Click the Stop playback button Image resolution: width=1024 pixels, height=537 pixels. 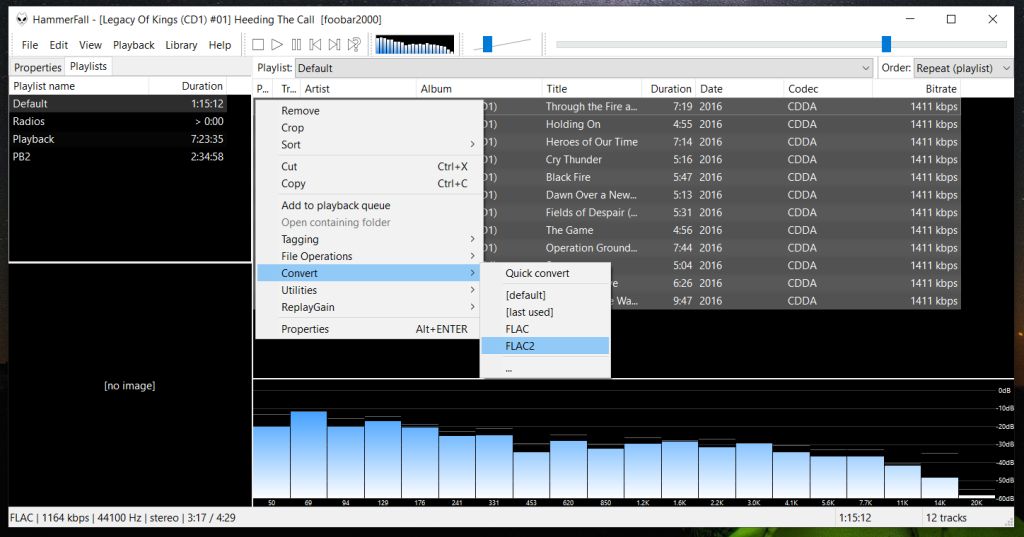pos(258,44)
